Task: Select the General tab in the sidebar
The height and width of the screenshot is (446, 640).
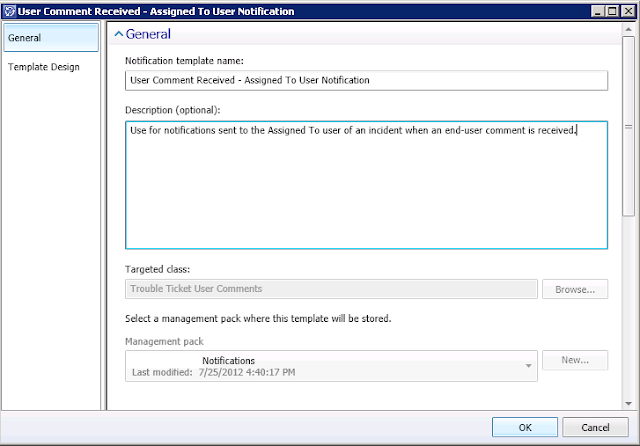Action: 51,38
